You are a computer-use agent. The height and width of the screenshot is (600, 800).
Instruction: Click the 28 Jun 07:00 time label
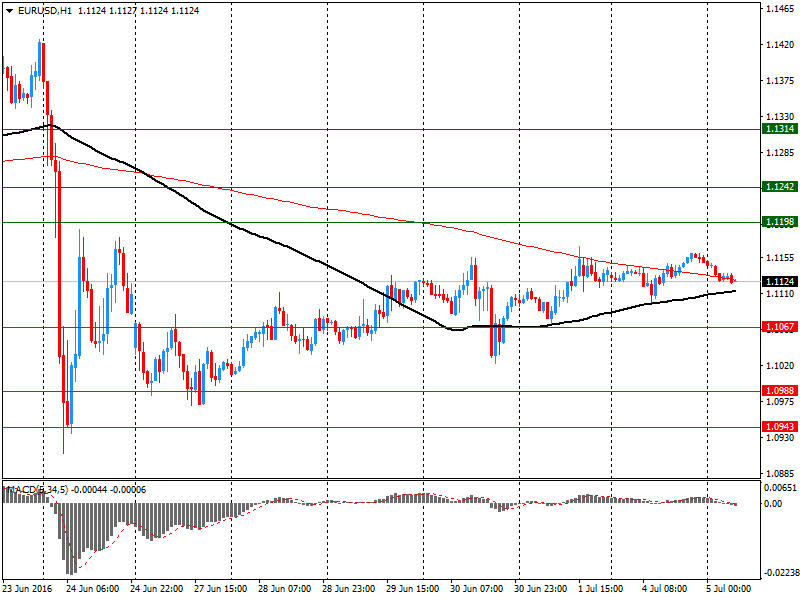click(284, 588)
